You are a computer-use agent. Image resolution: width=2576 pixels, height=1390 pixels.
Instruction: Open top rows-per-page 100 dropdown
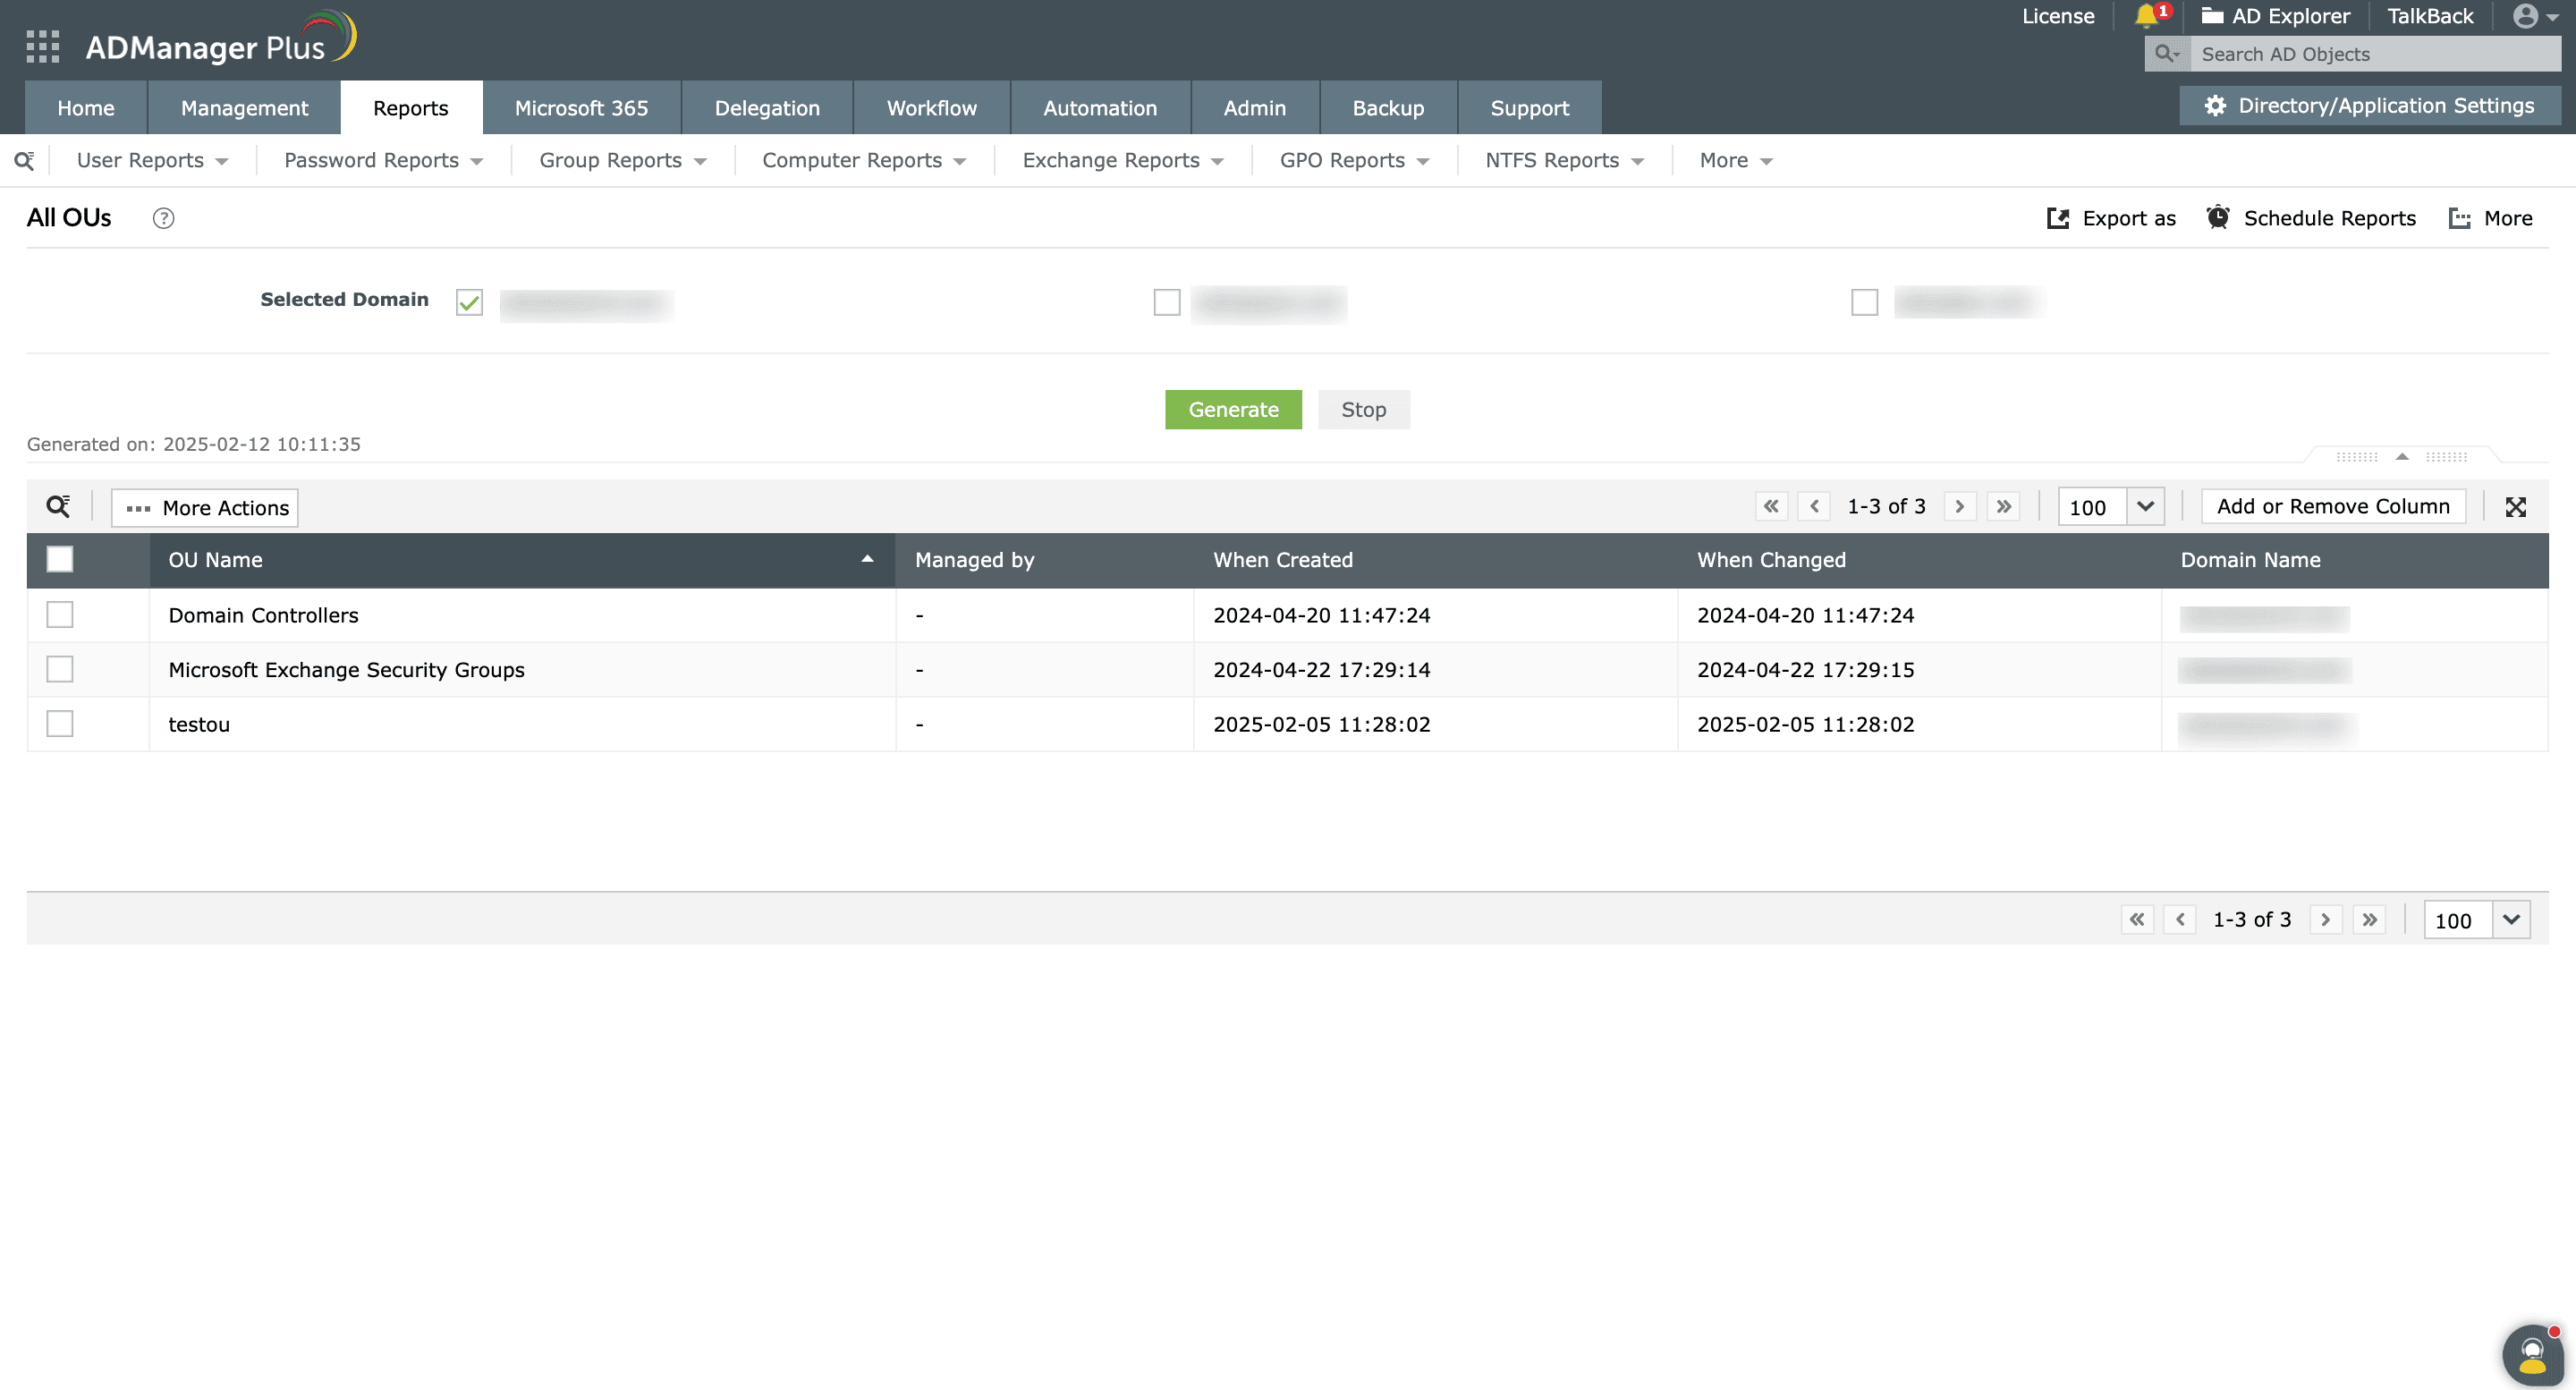pos(2144,507)
